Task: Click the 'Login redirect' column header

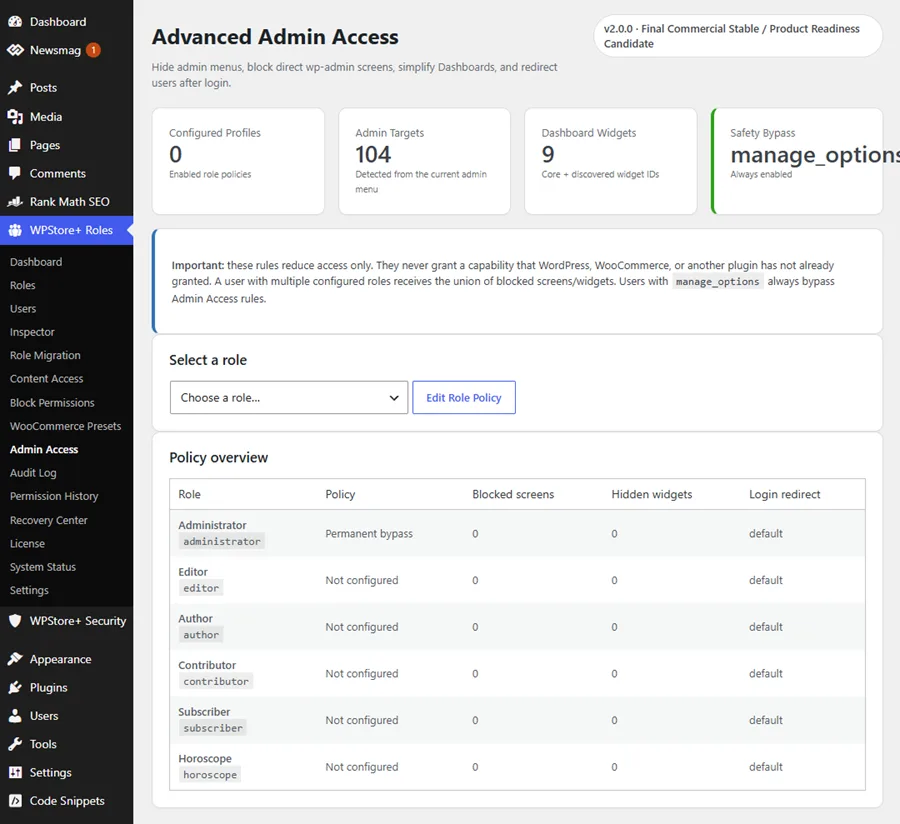Action: tap(785, 494)
